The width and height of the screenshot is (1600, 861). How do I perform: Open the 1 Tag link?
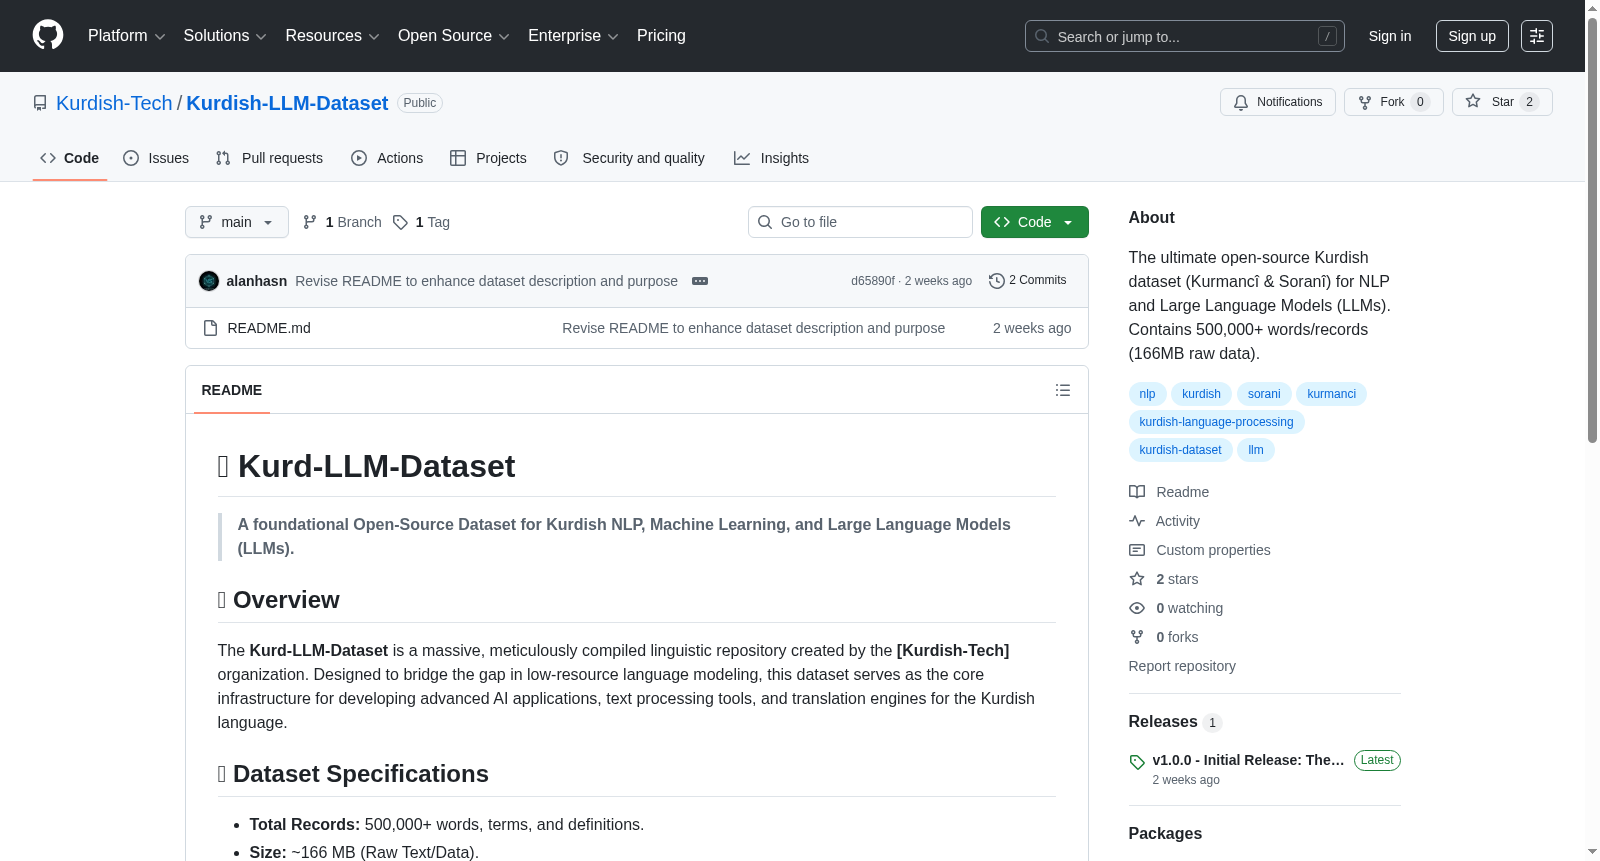421,222
